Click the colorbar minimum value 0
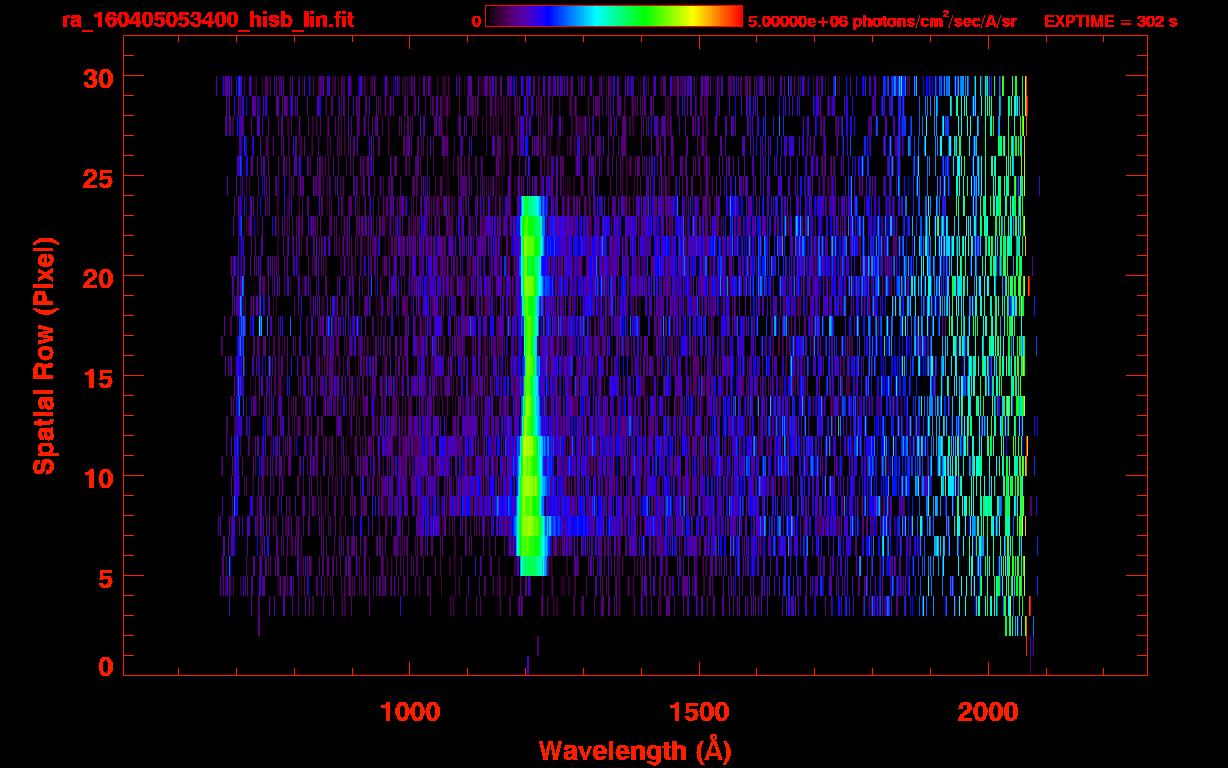Viewport: 1228px width, 768px height. (x=477, y=21)
